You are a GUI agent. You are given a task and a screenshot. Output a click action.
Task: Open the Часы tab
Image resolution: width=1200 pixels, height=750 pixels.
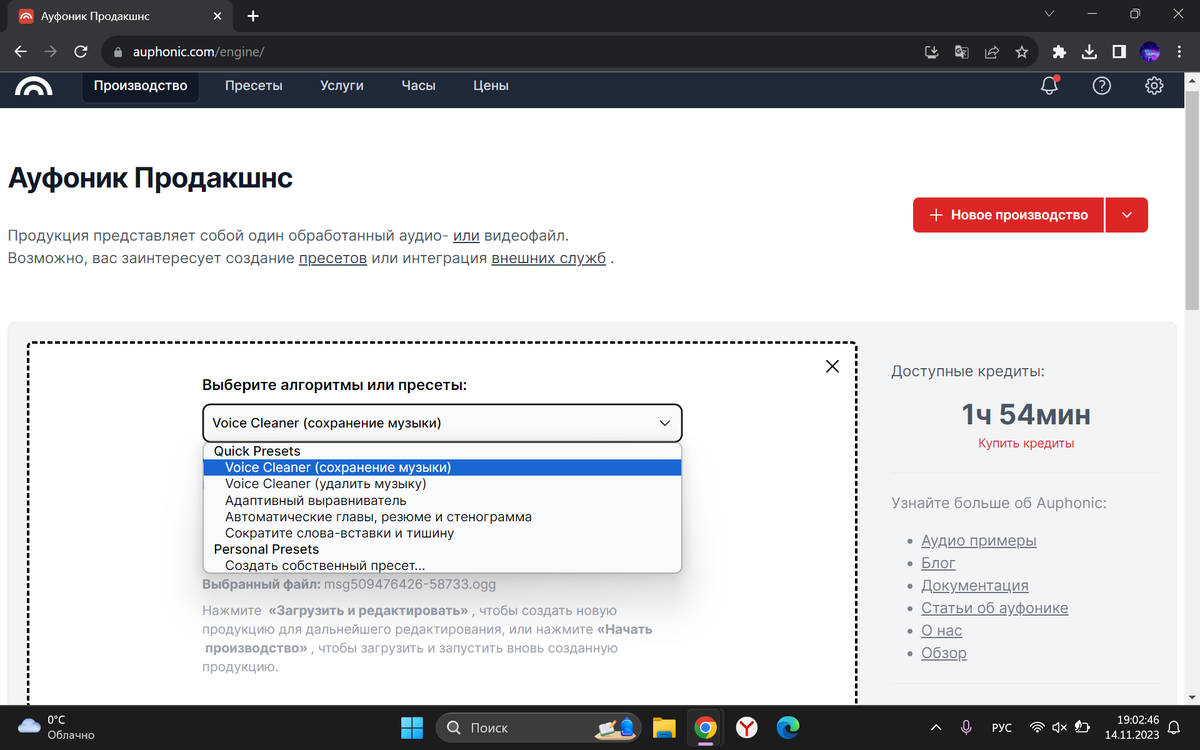(x=418, y=86)
